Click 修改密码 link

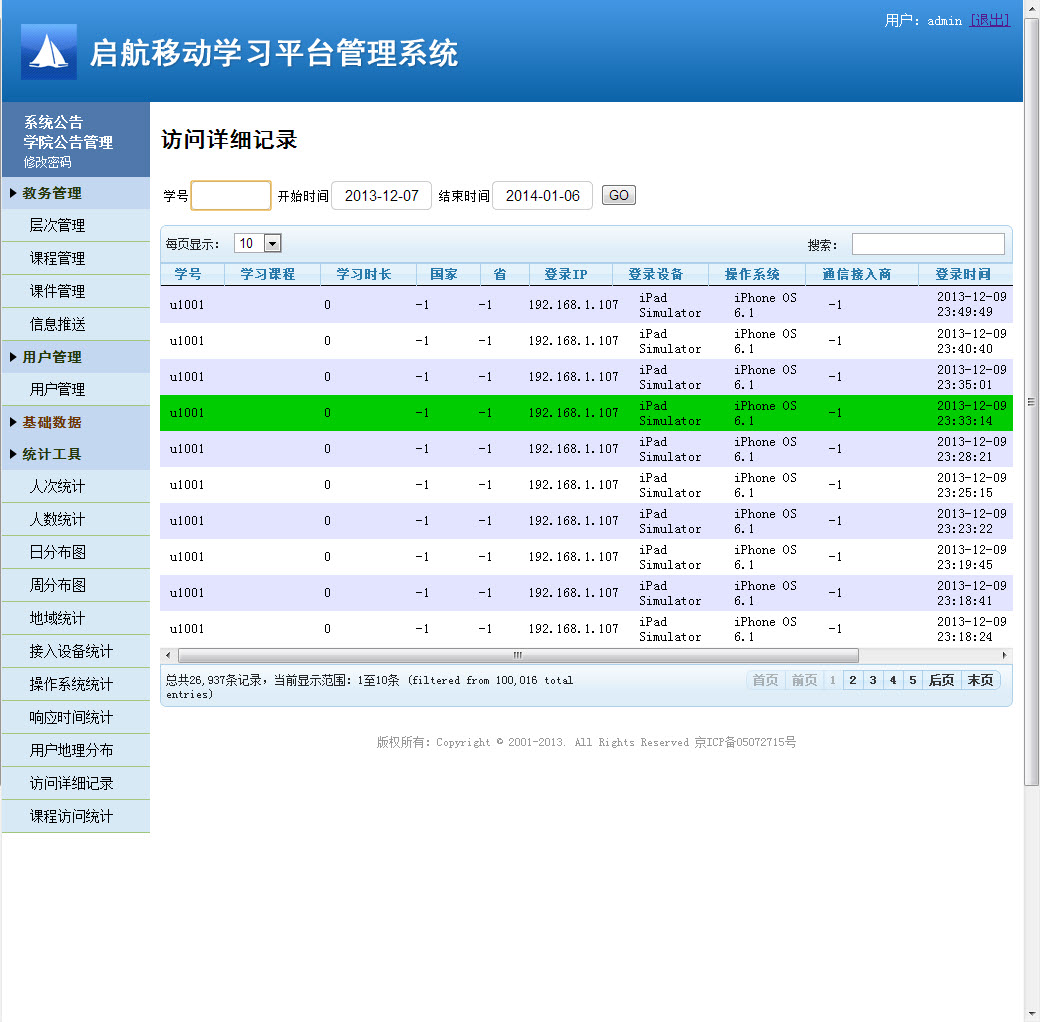pos(47,162)
